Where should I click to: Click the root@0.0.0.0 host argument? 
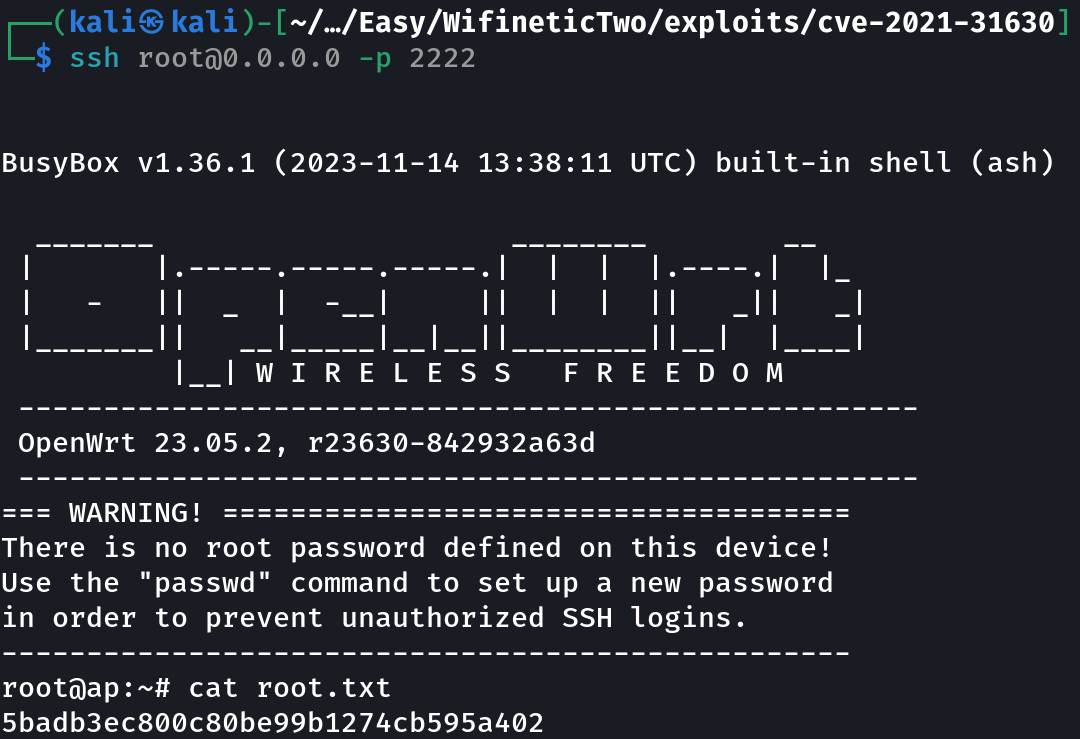(239, 58)
